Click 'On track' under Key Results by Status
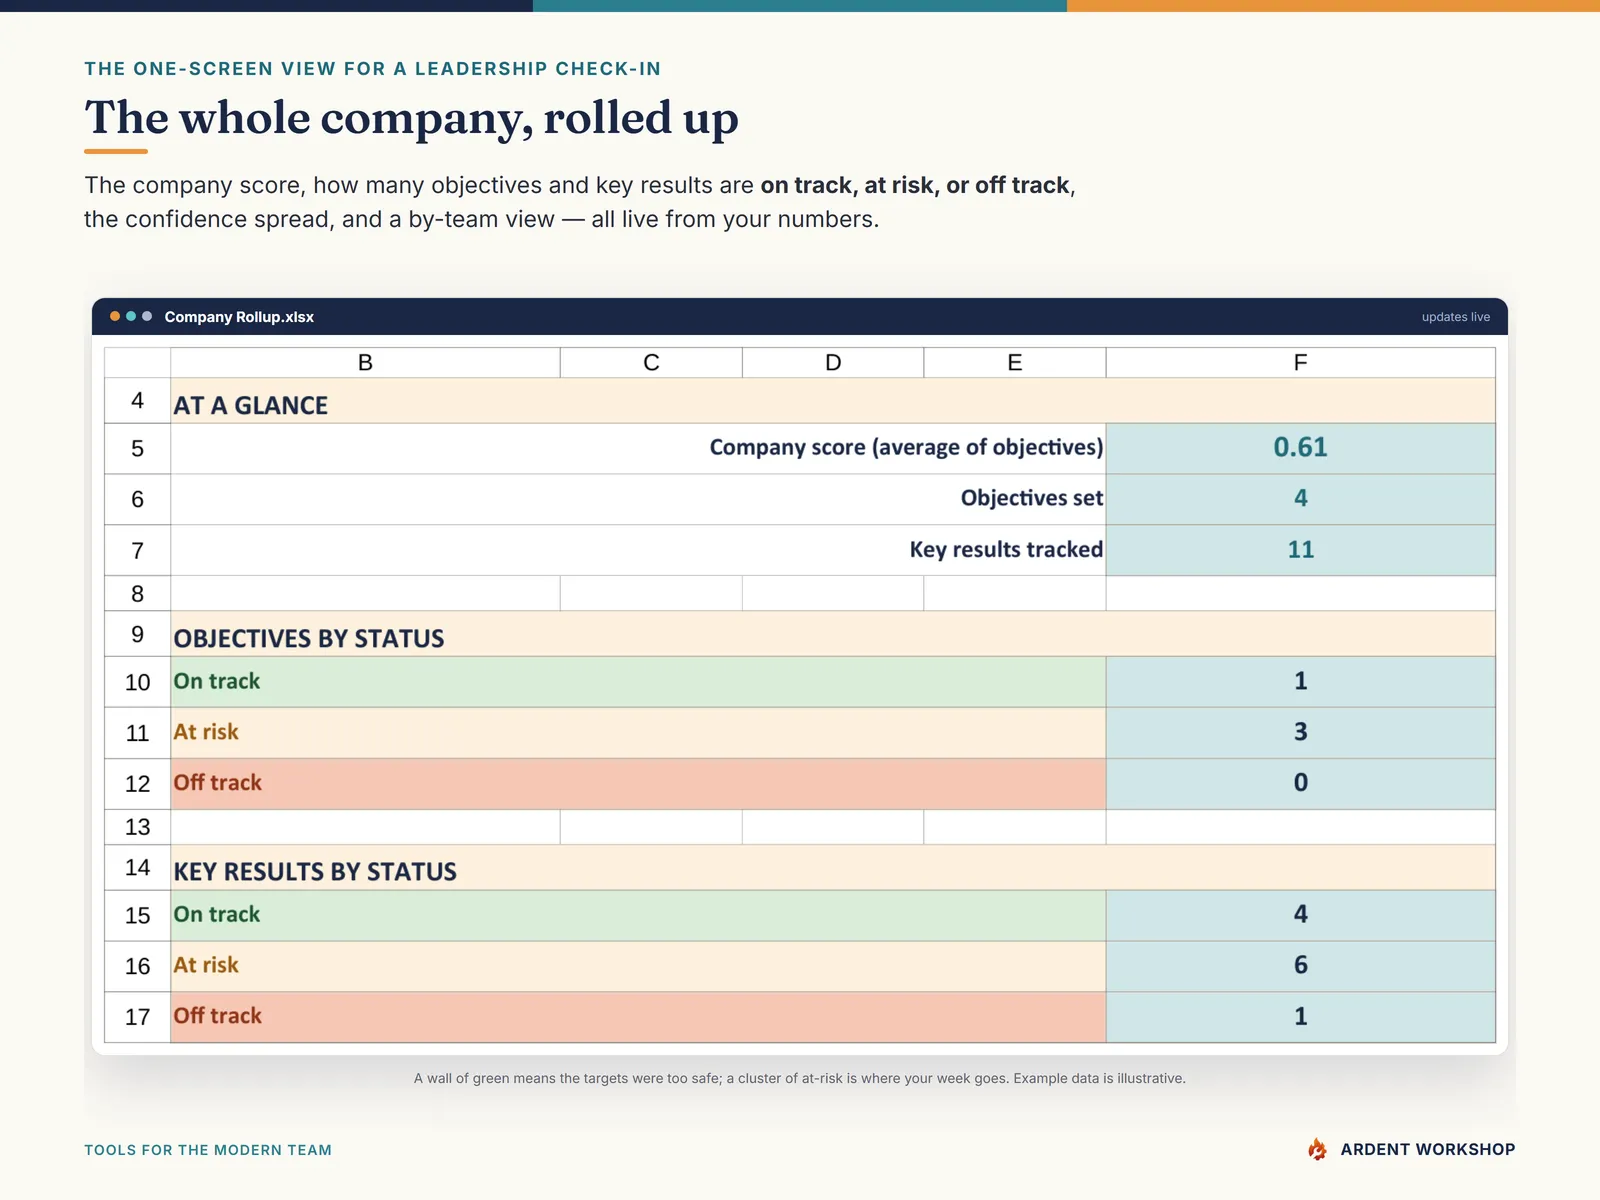The image size is (1600, 1200). pyautogui.click(x=217, y=914)
